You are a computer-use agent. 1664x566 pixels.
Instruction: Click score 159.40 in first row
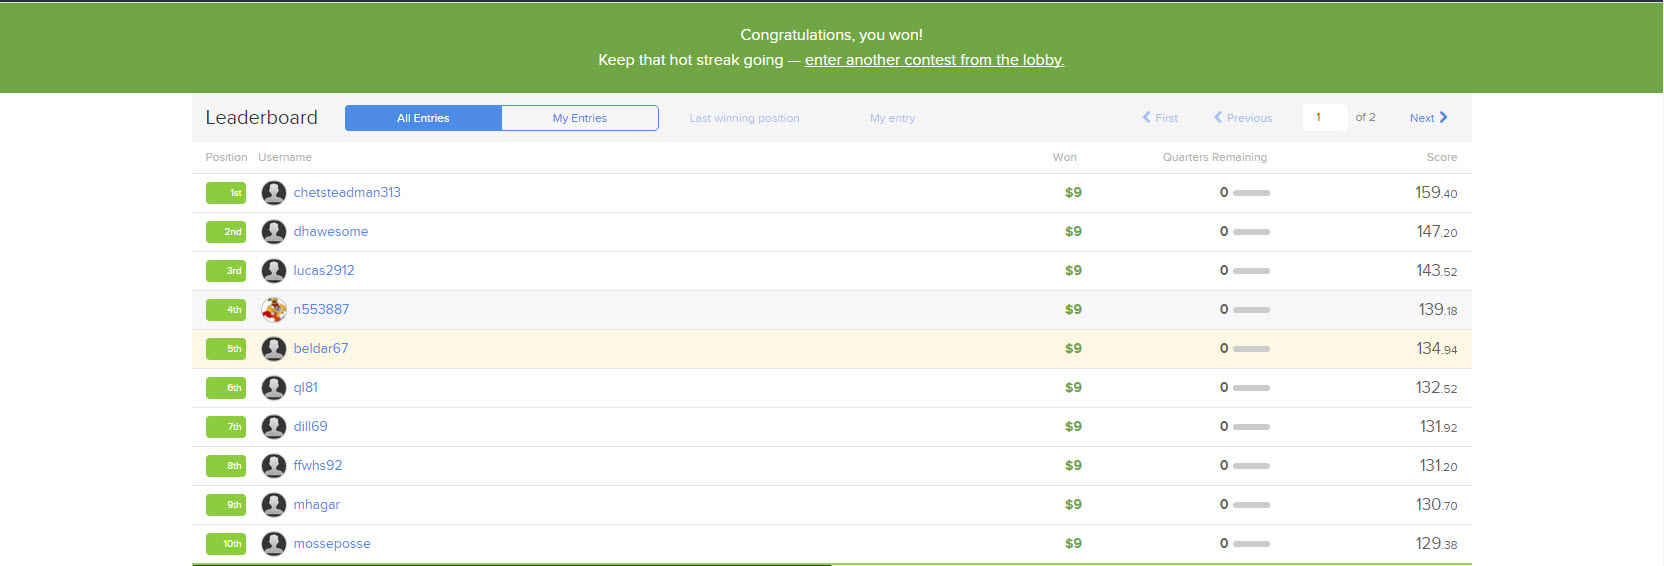[1436, 193]
